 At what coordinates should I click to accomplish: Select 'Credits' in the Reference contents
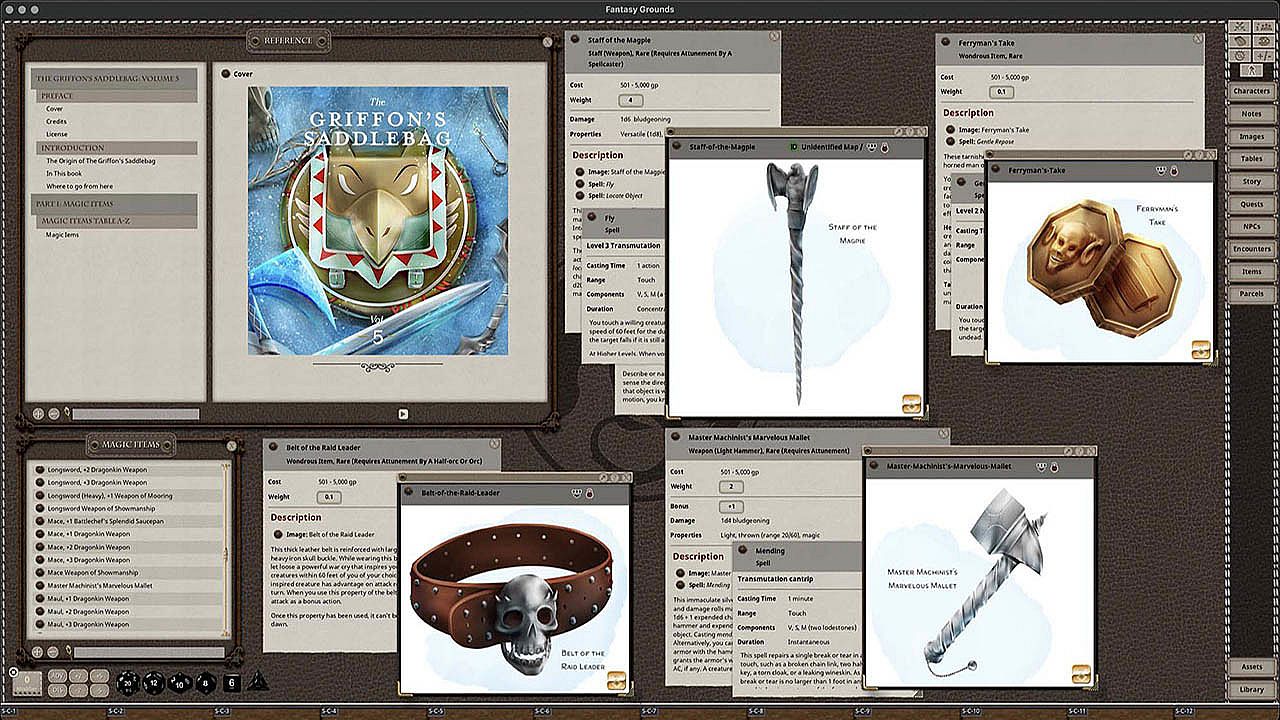point(56,122)
